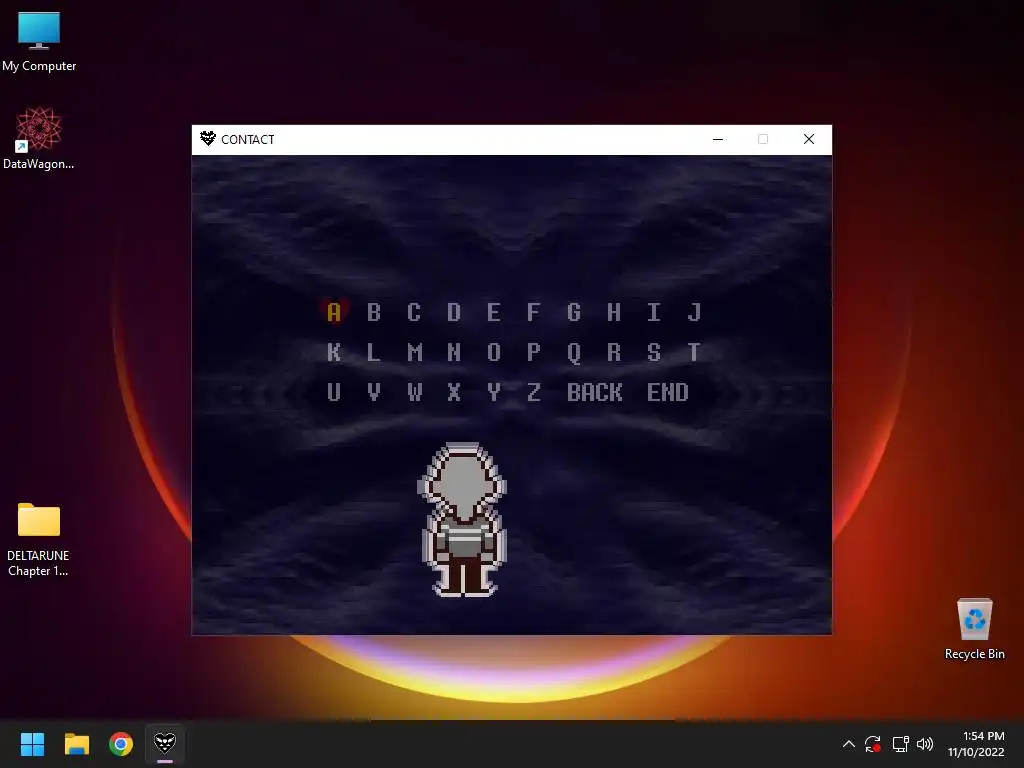Select letter A in the name grid
Image resolution: width=1024 pixels, height=768 pixels.
click(334, 312)
